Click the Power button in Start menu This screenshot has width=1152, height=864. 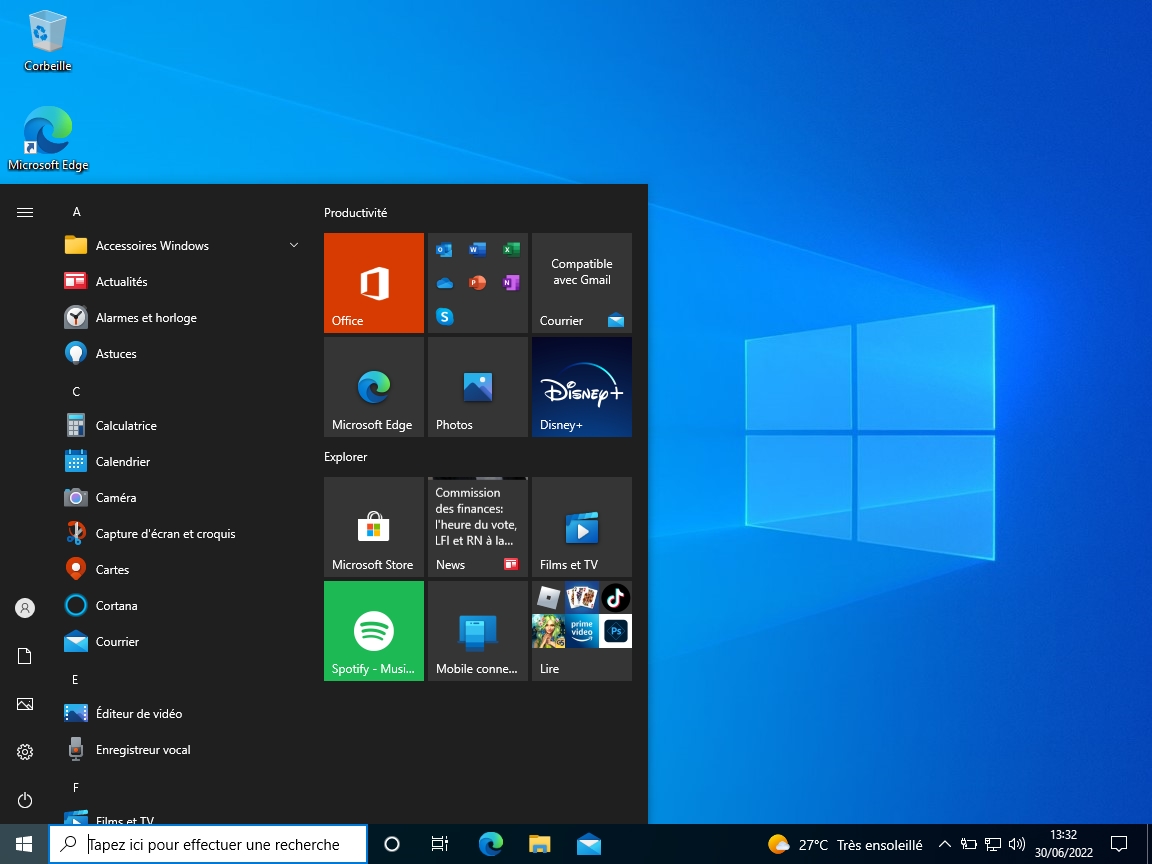click(x=25, y=799)
